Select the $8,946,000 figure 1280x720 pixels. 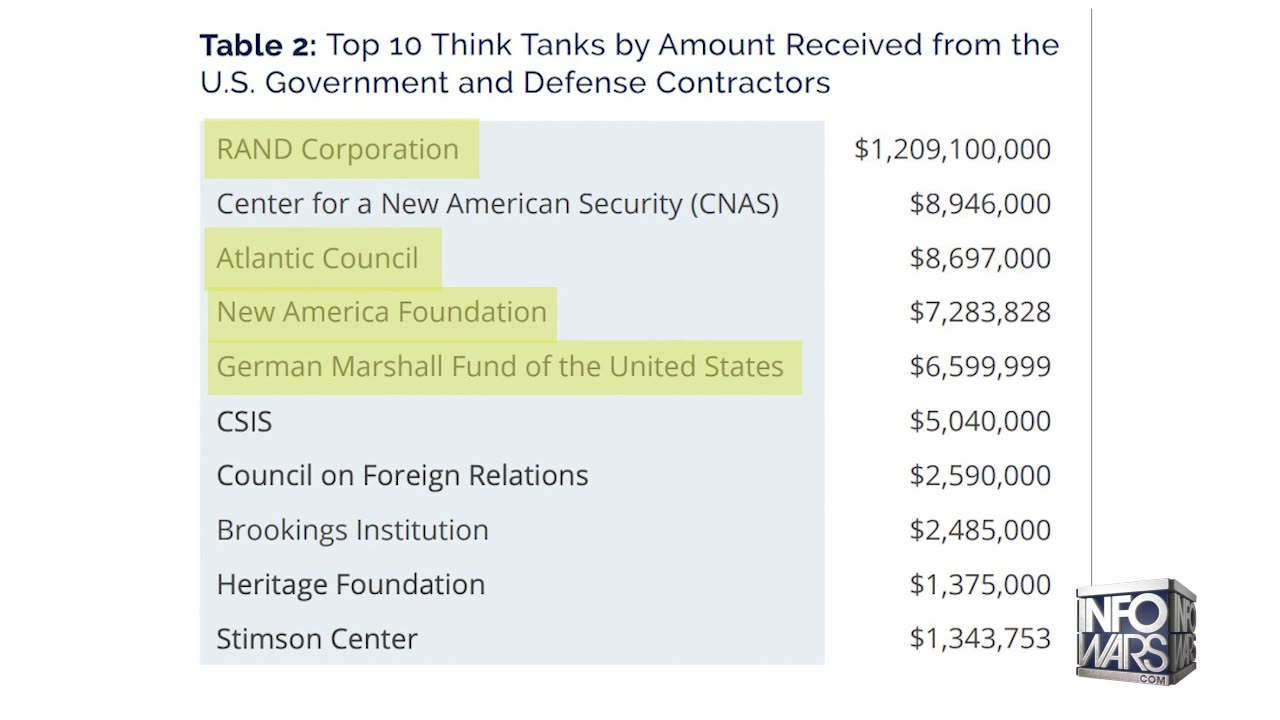coord(980,204)
